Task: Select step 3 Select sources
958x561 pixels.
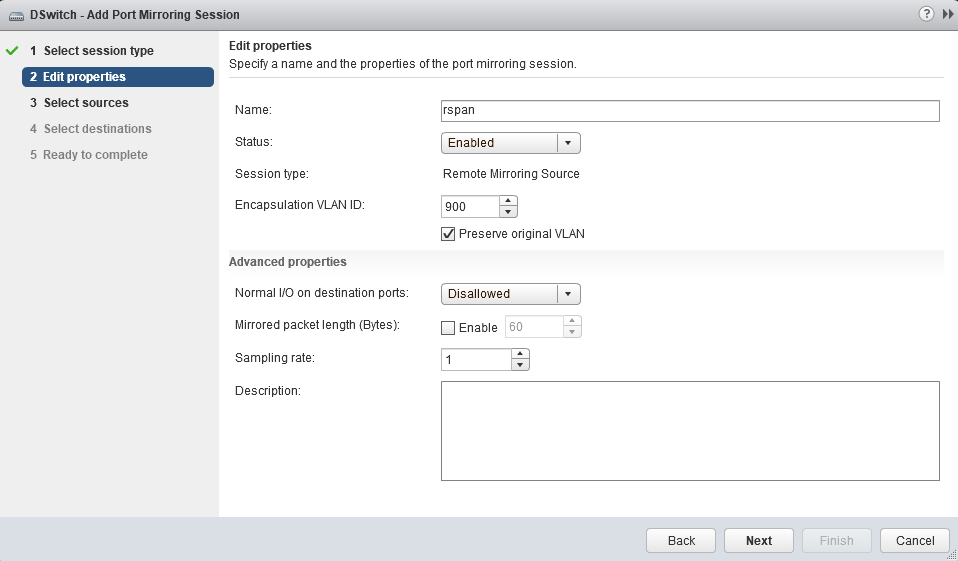Action: coord(86,103)
